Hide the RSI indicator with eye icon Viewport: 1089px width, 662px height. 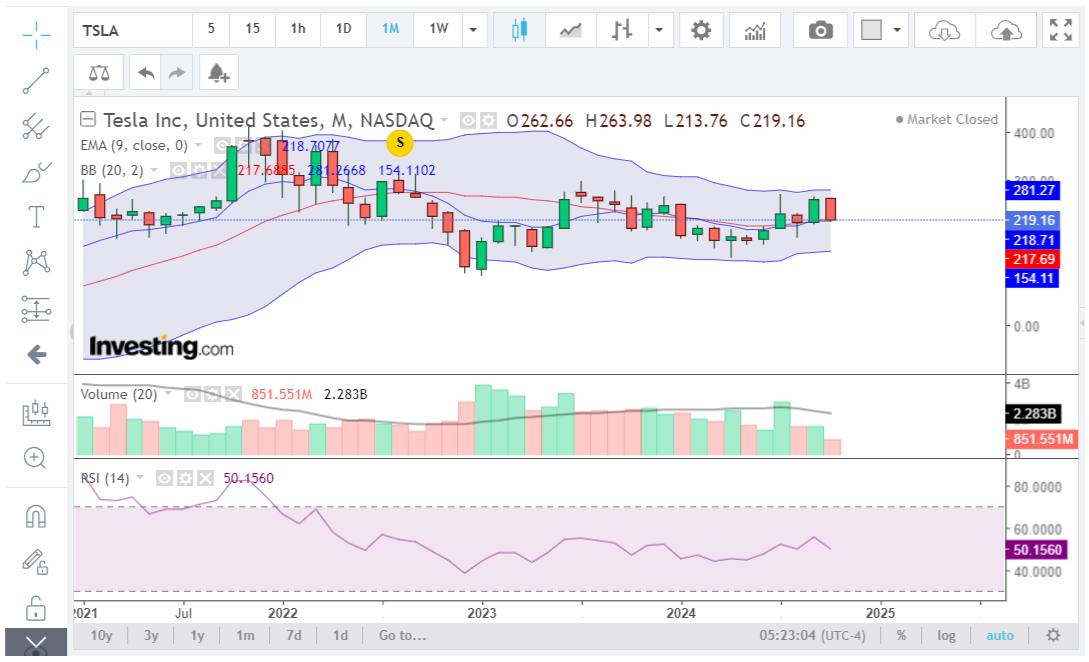click(x=165, y=478)
